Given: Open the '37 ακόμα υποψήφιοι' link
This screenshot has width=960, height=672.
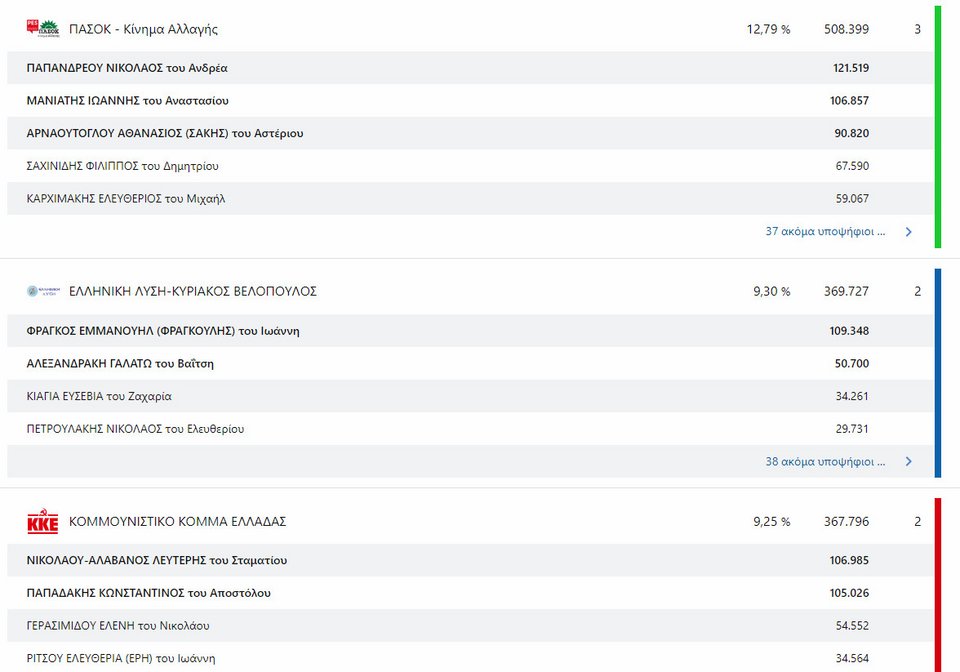Looking at the screenshot, I should pos(825,231).
